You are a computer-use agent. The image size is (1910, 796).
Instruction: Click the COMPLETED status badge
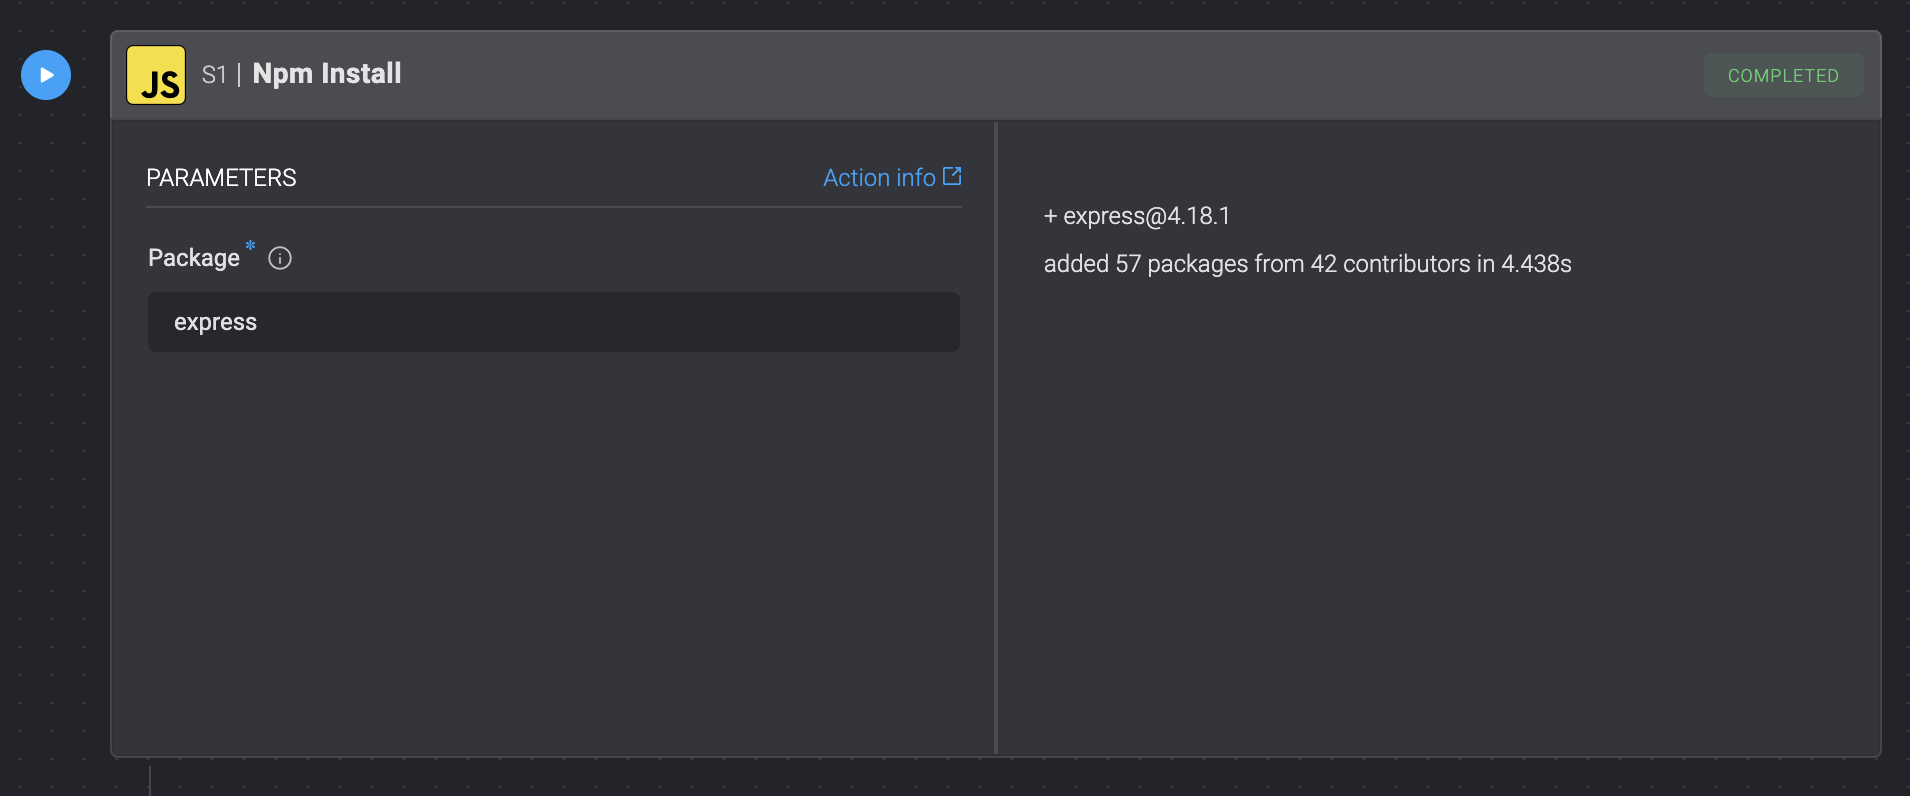1783,75
